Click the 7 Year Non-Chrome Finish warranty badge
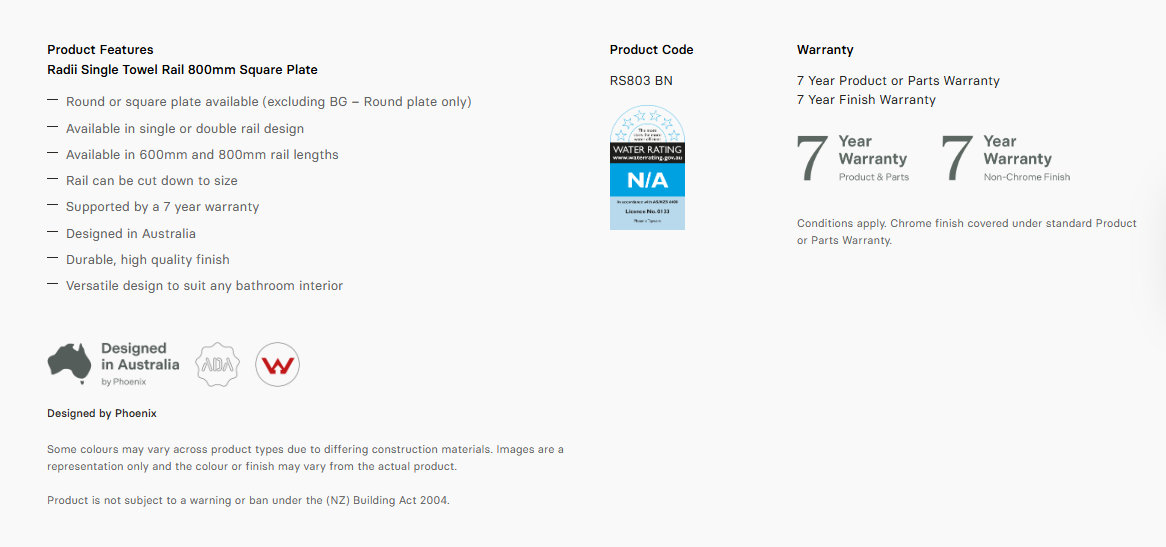This screenshot has width=1166, height=547. (x=1006, y=158)
